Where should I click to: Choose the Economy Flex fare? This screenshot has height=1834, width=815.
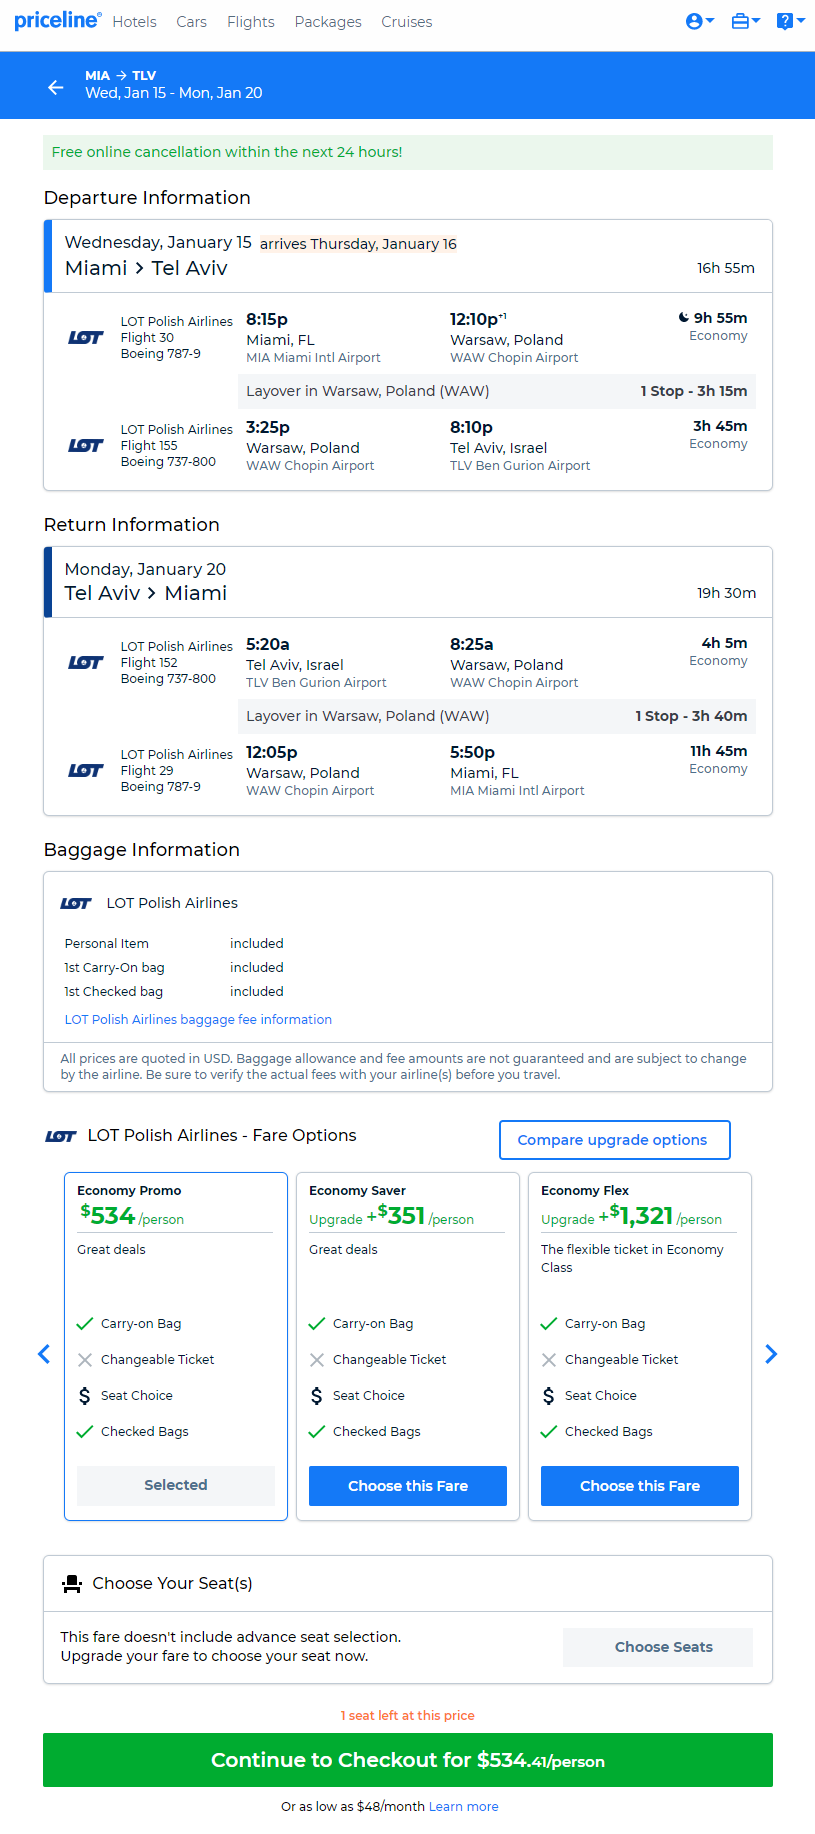pos(640,1486)
